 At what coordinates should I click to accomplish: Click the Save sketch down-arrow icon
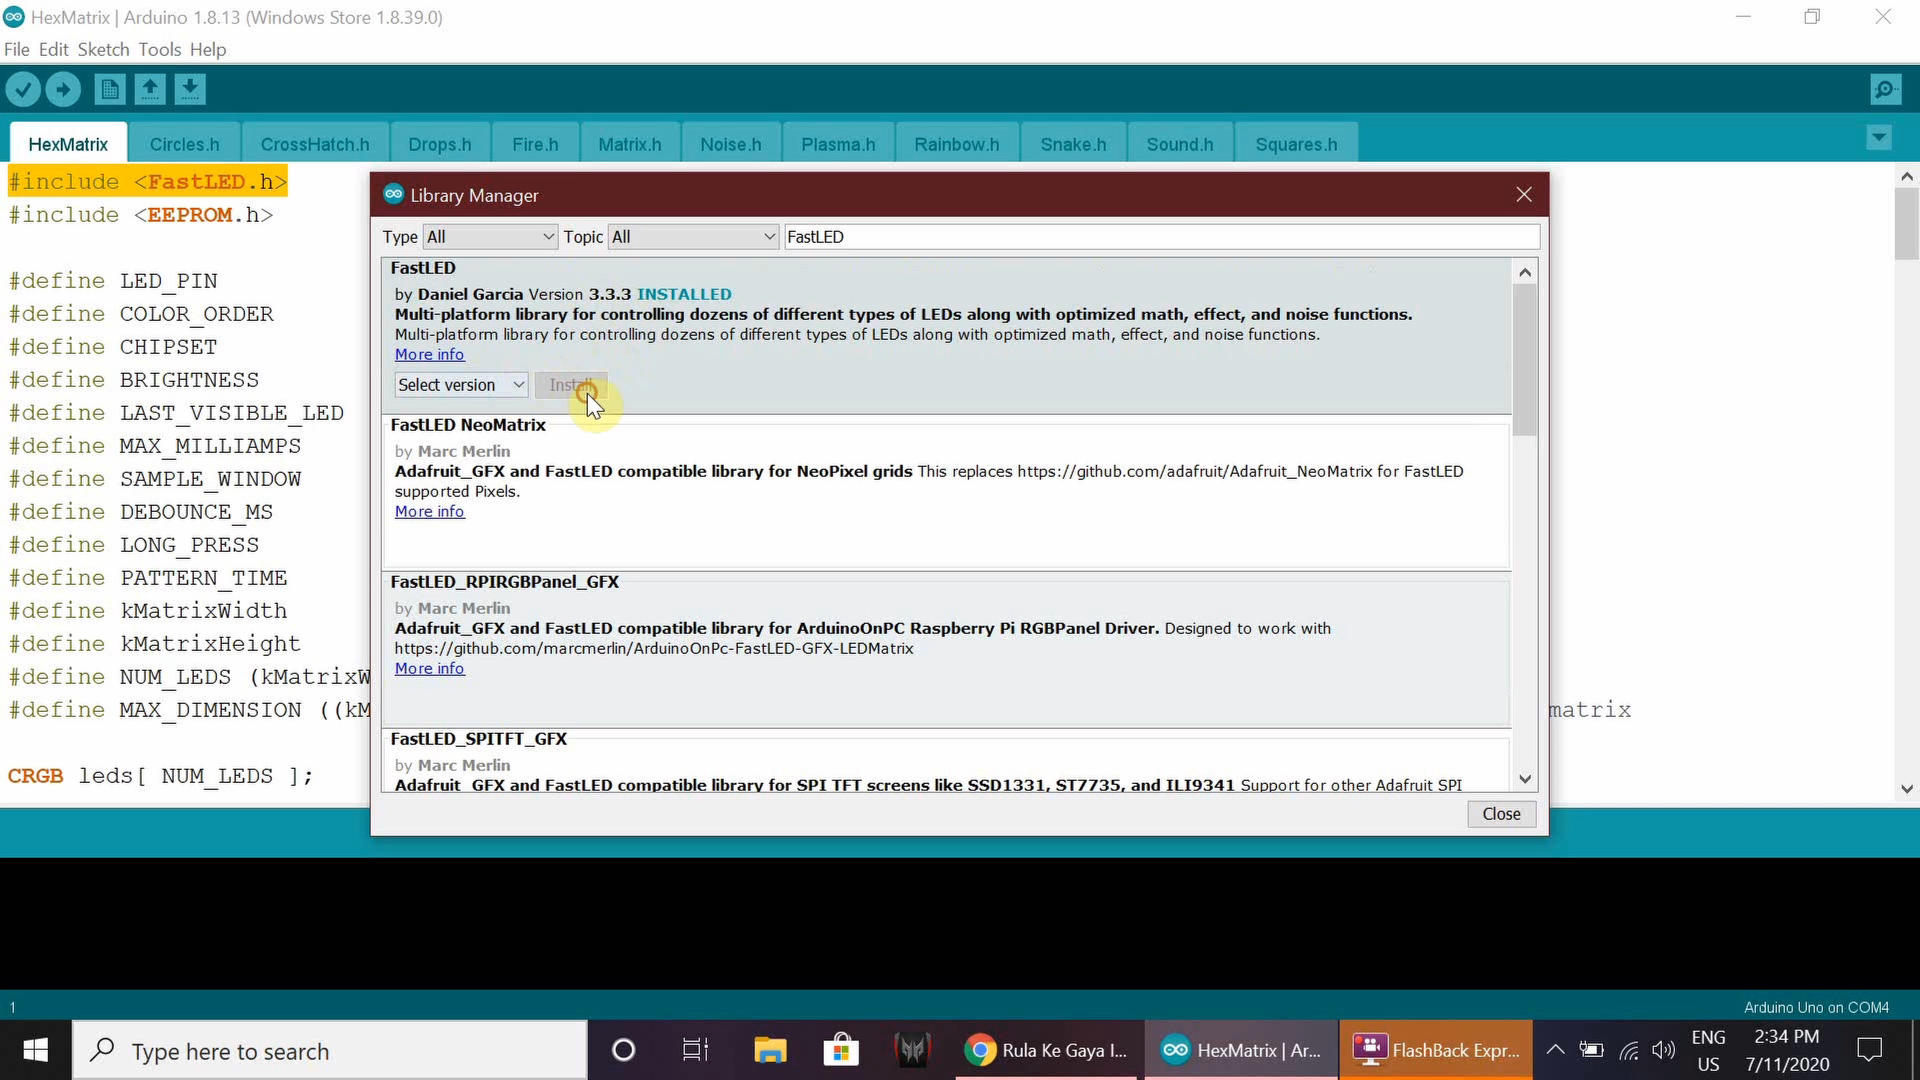(190, 90)
